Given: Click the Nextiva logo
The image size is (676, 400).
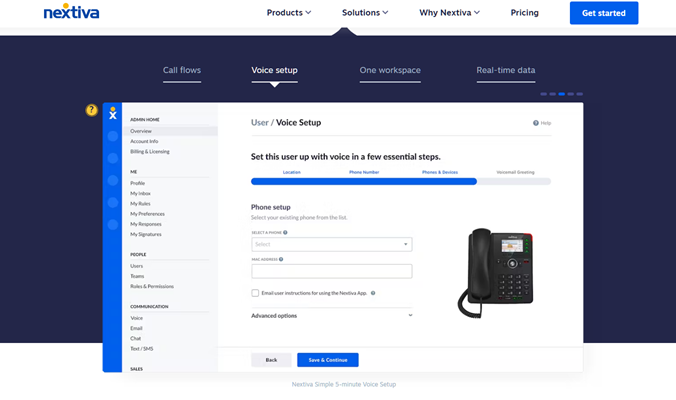Looking at the screenshot, I should click(x=71, y=12).
